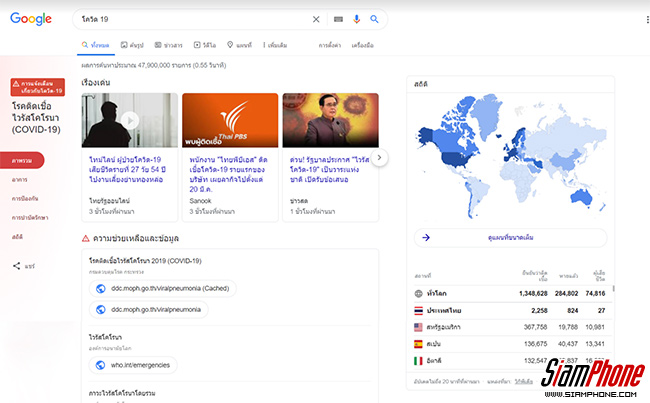Clear the search box text
The width and height of the screenshot is (650, 403).
click(x=316, y=19)
